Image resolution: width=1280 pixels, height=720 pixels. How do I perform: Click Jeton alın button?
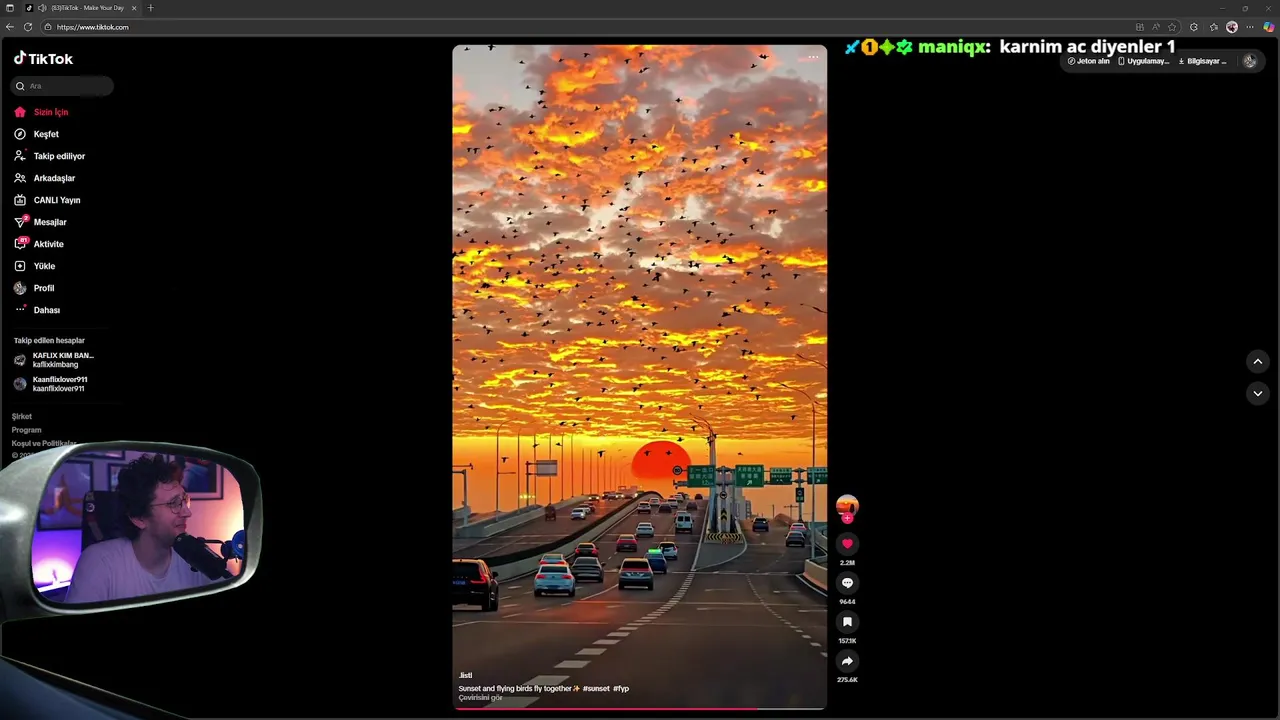(1089, 61)
